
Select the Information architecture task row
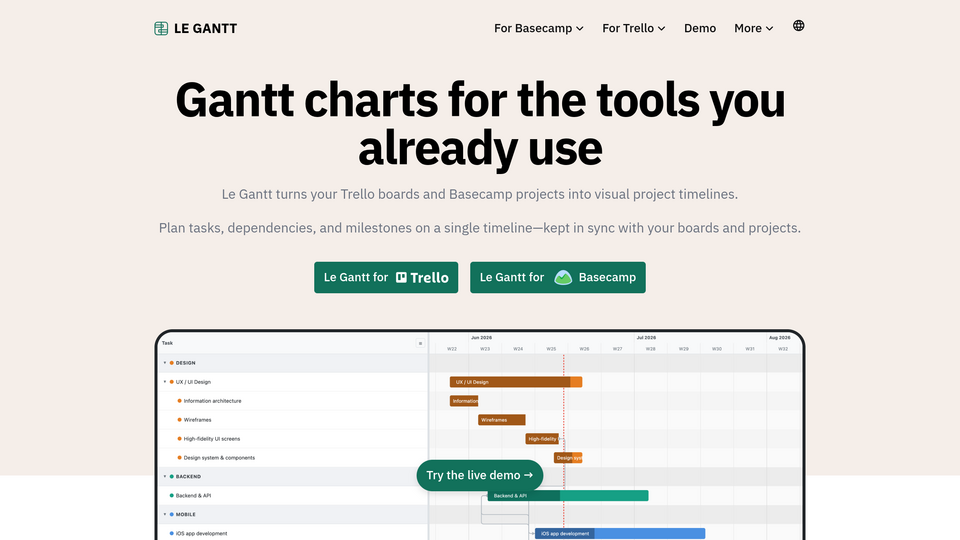293,401
